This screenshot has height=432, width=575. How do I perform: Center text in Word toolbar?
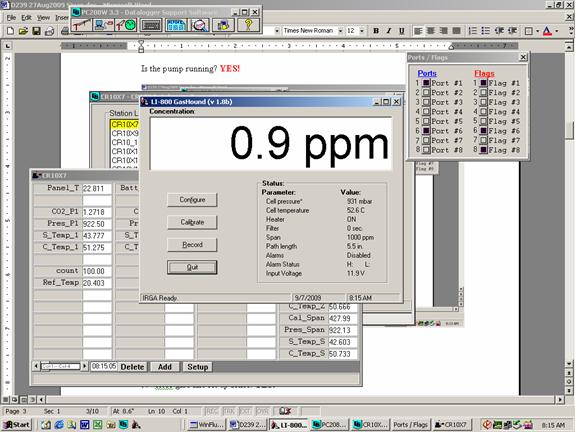point(431,31)
